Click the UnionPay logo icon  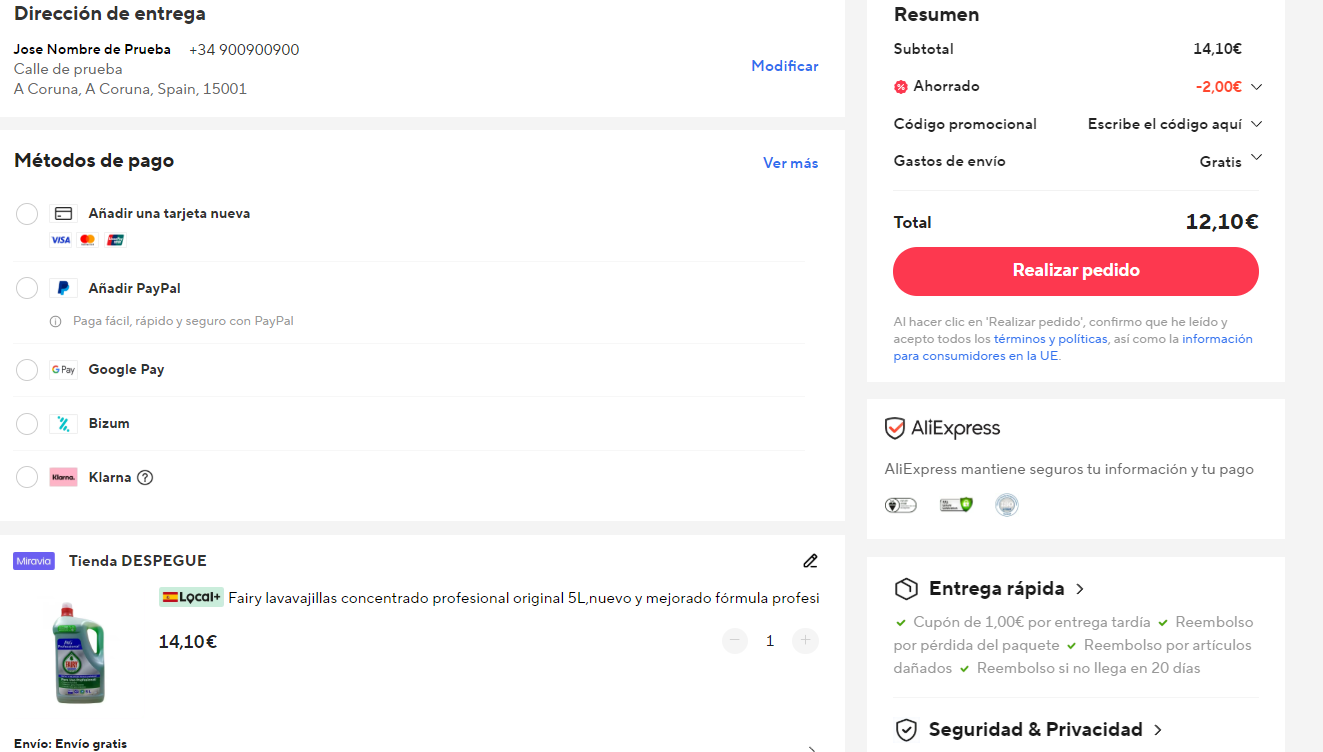pyautogui.click(x=115, y=240)
